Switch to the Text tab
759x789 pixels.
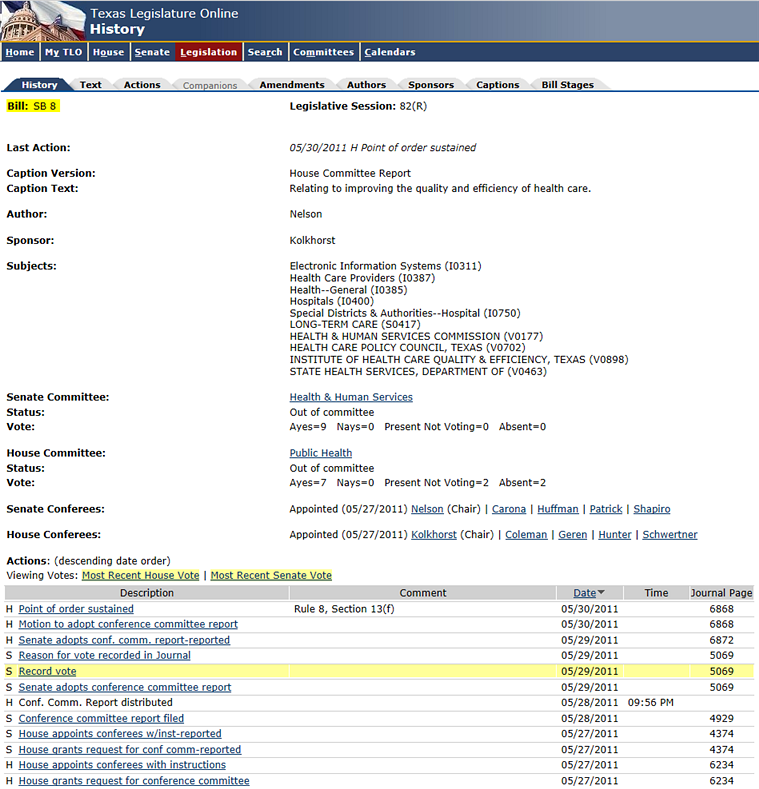91,85
